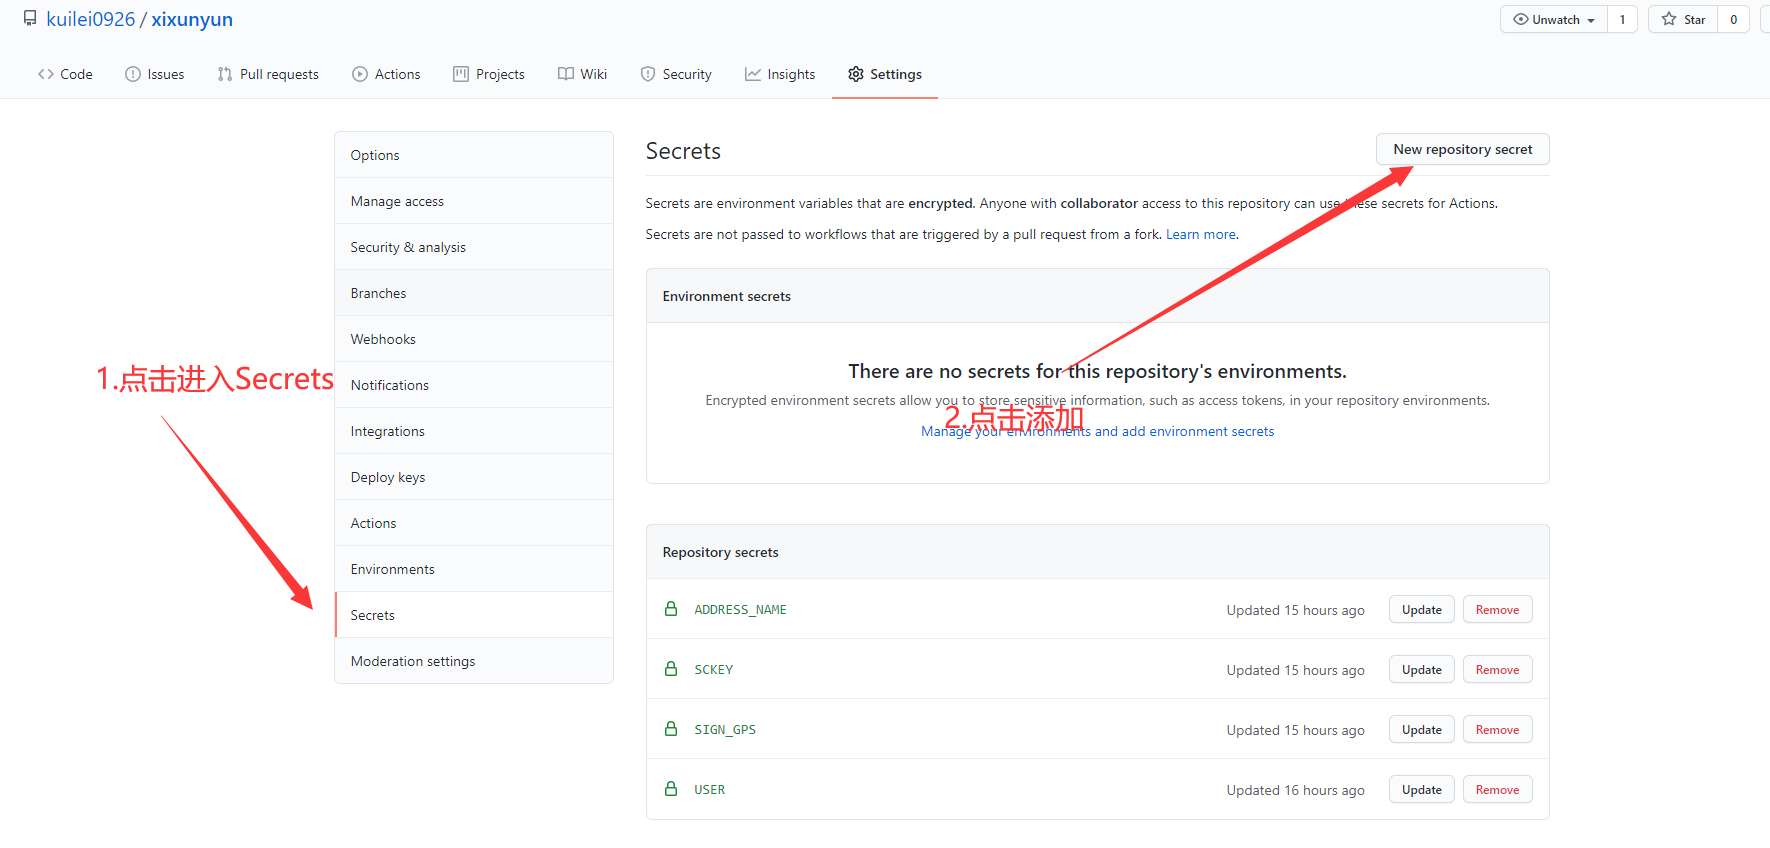The height and width of the screenshot is (848, 1770).
Task: Update the SCKEY secret
Action: [x=1422, y=669]
